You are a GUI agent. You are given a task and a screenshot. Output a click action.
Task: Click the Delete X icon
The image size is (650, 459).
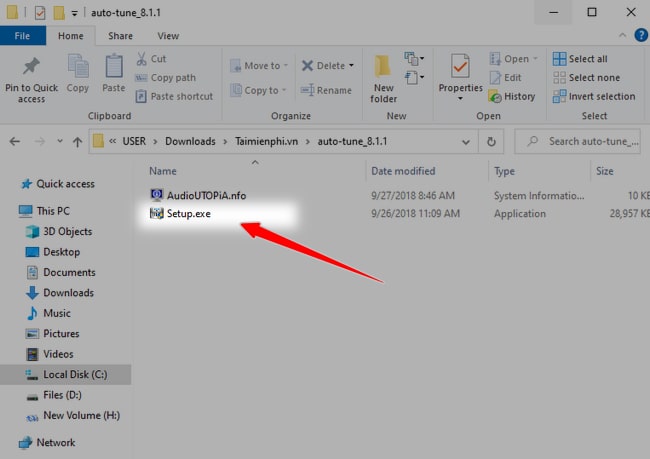click(307, 66)
